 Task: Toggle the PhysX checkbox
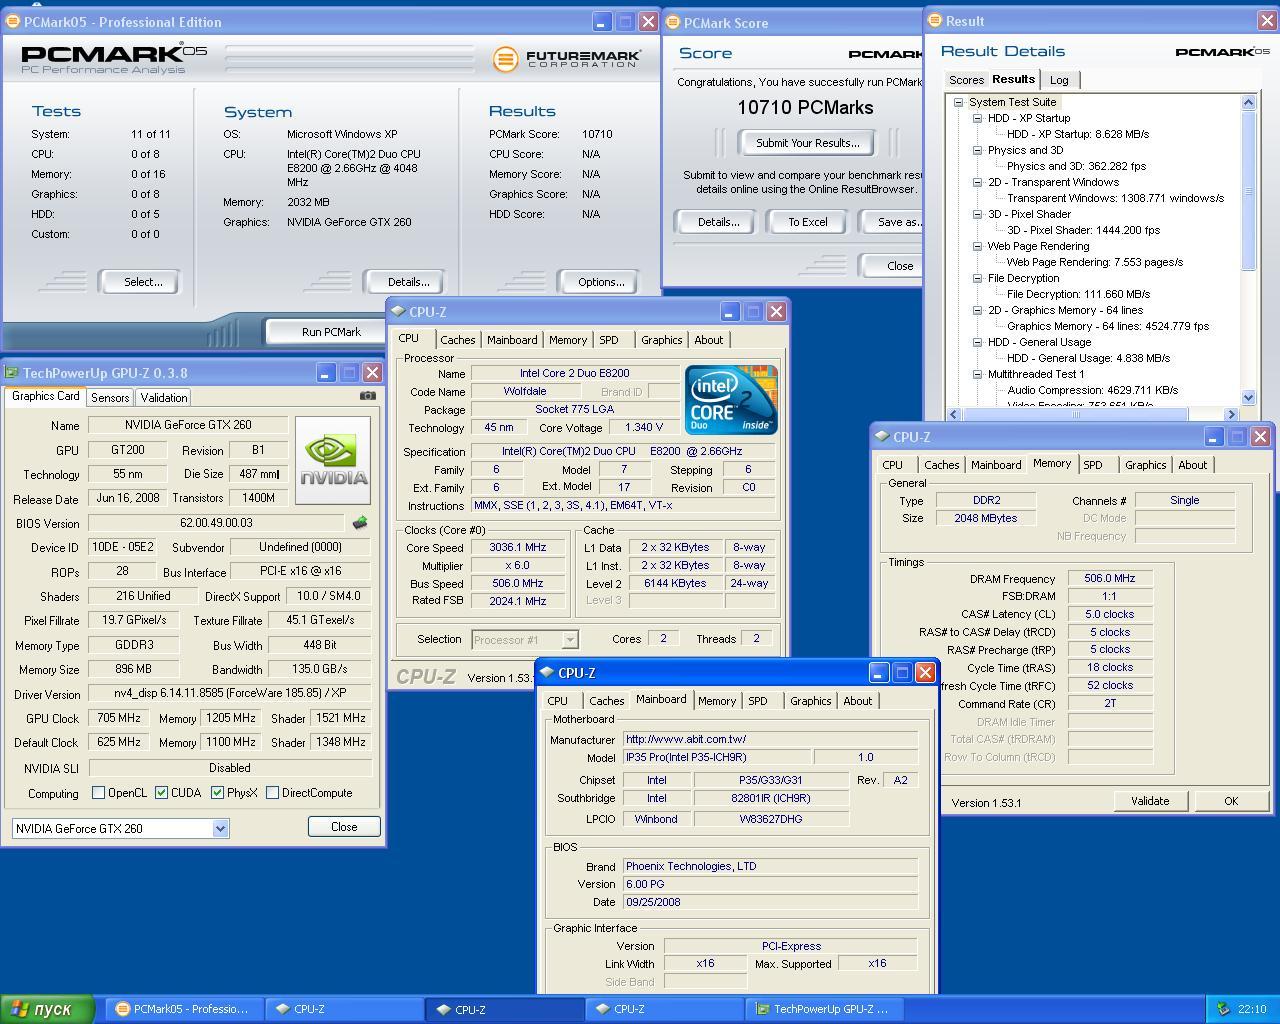click(x=217, y=793)
